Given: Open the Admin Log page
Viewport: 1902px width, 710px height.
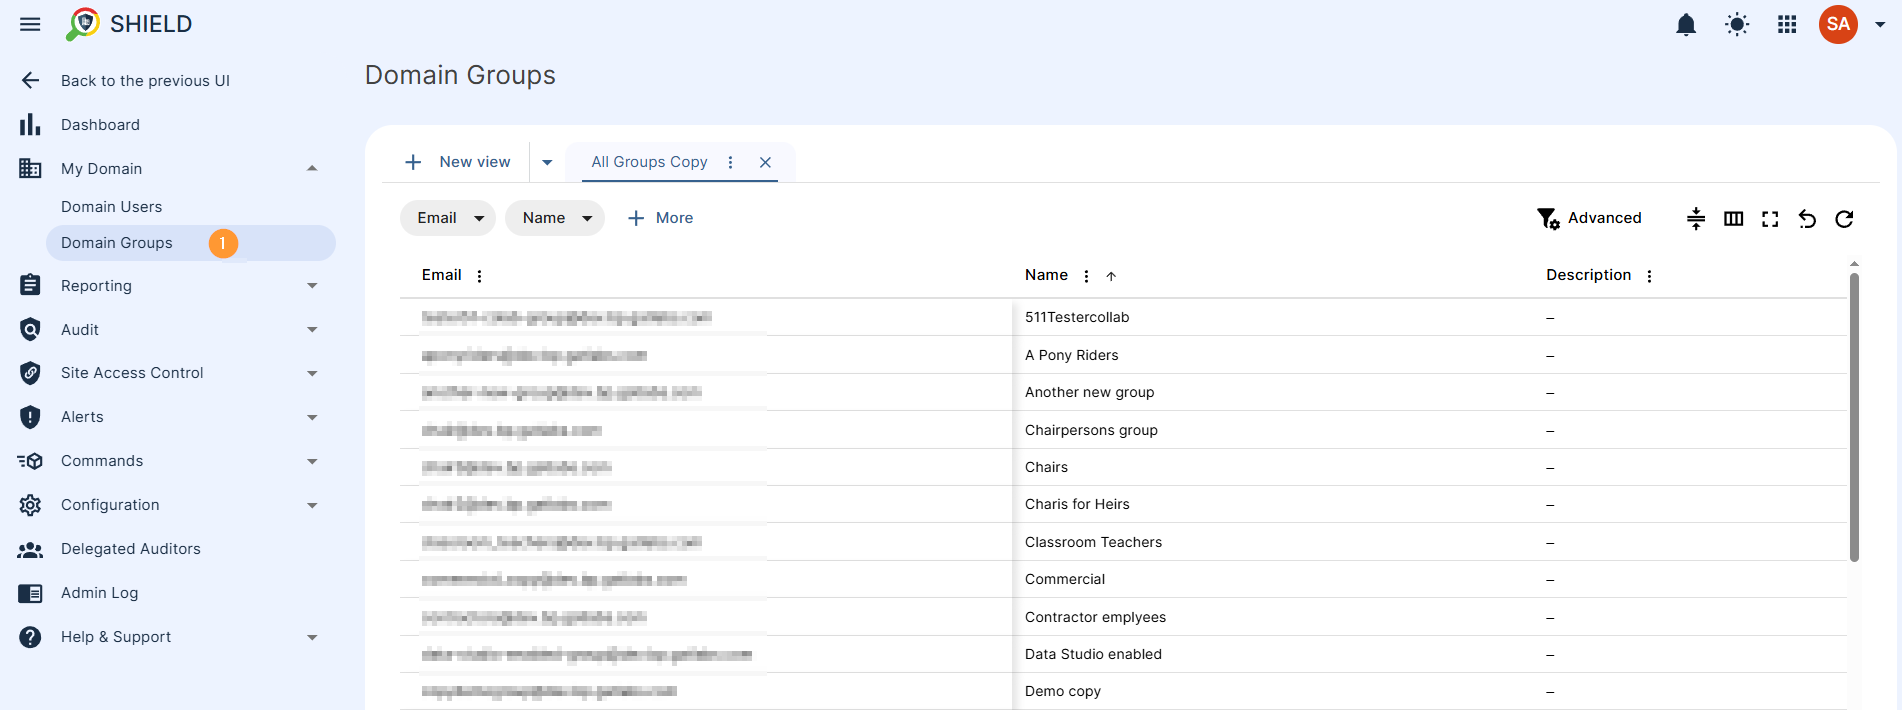Looking at the screenshot, I should (99, 593).
